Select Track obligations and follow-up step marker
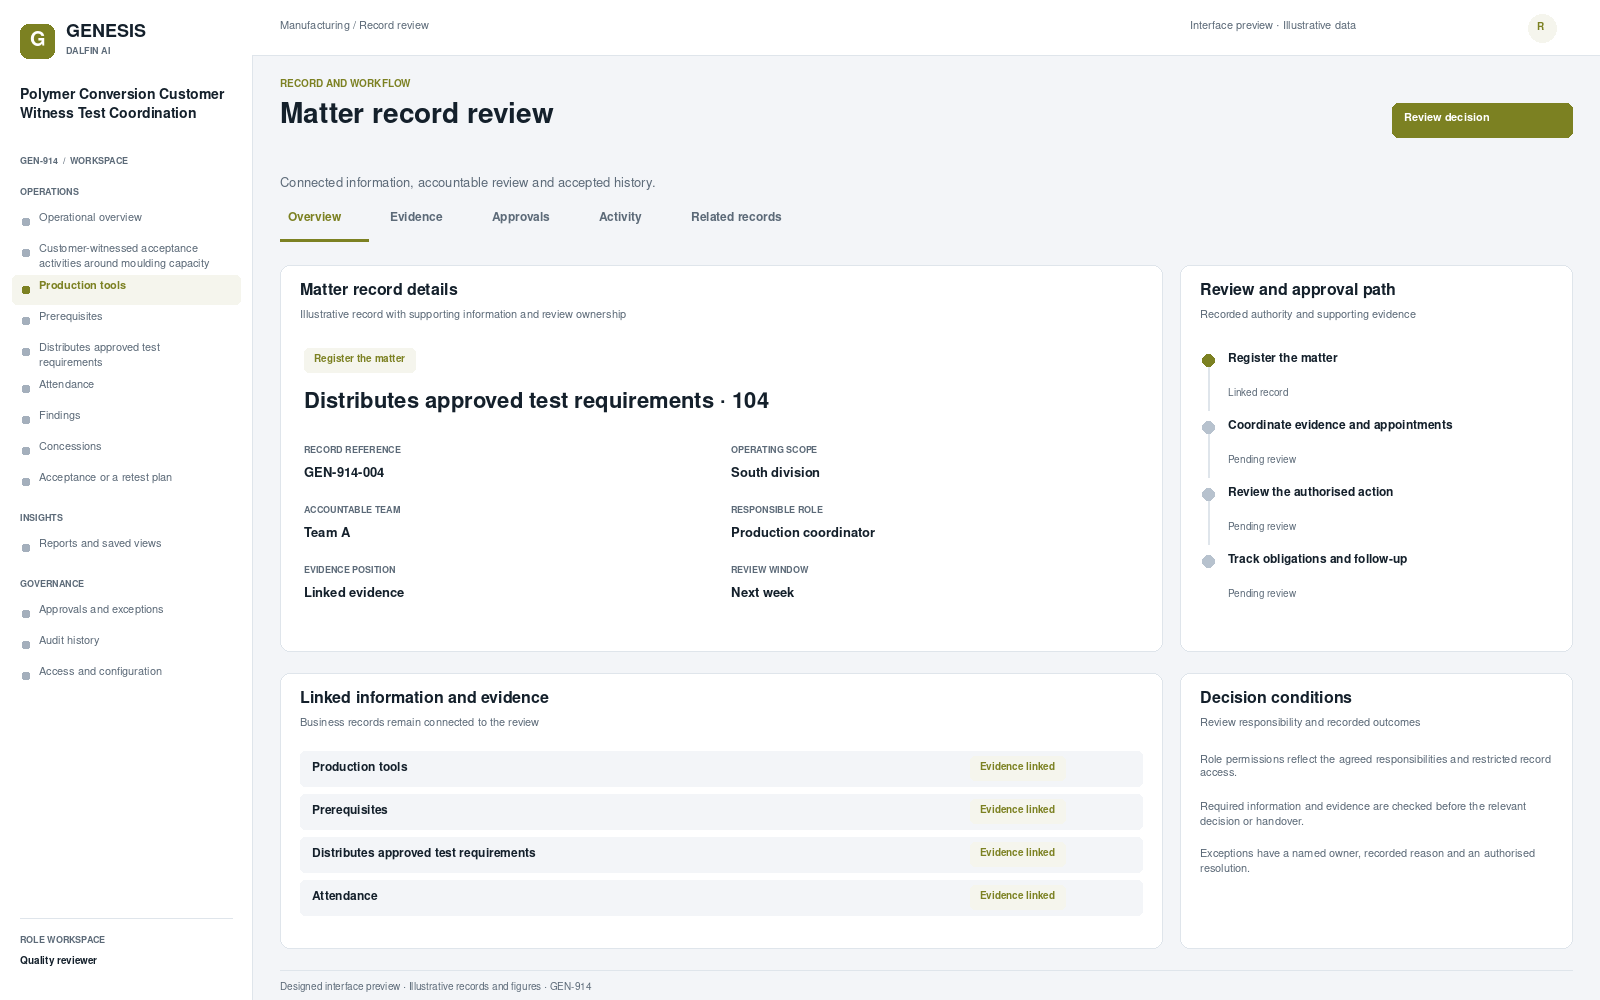This screenshot has width=1600, height=1000. click(x=1208, y=561)
